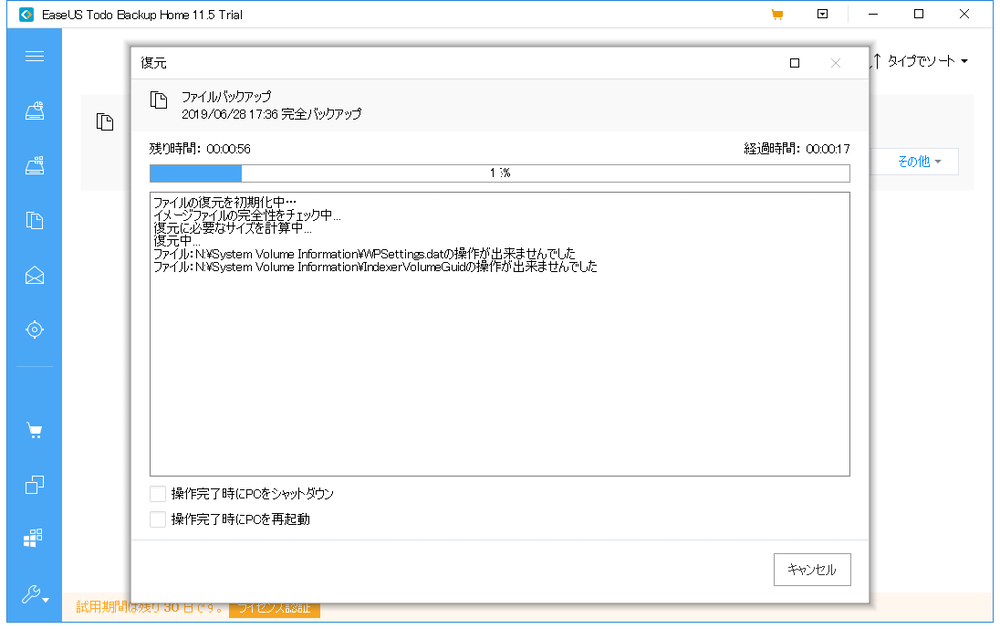Click the EaseUS app logo in title bar
Image resolution: width=1000 pixels, height=629 pixels.
coord(26,15)
